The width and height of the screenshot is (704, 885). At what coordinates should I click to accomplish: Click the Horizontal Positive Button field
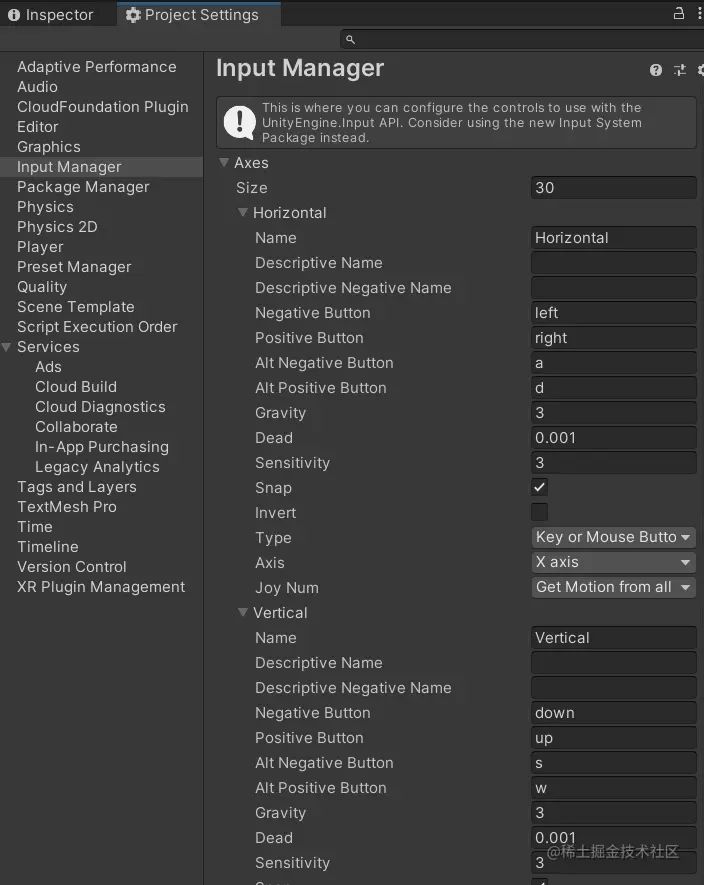click(x=613, y=338)
